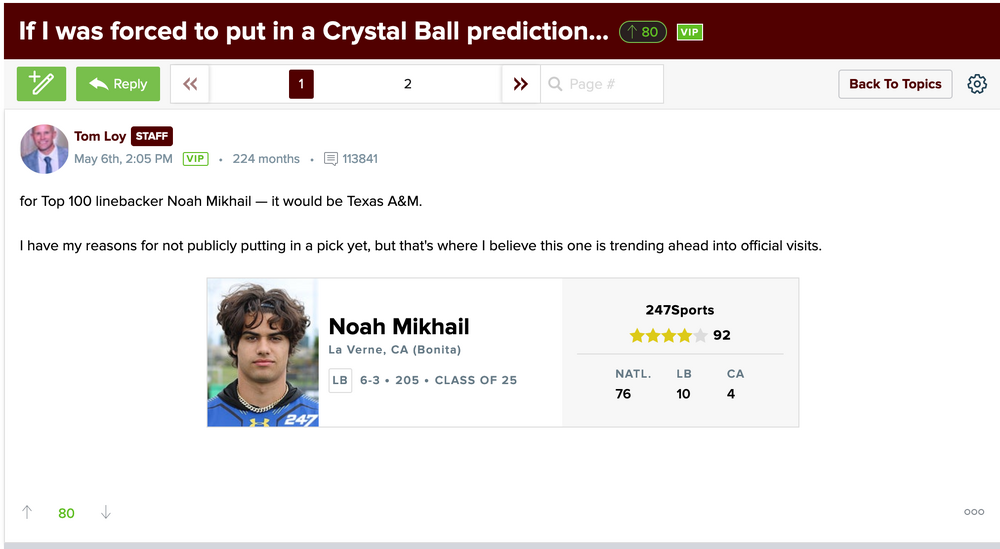Click the 247Sports star rating
1000x549 pixels.
(x=668, y=336)
